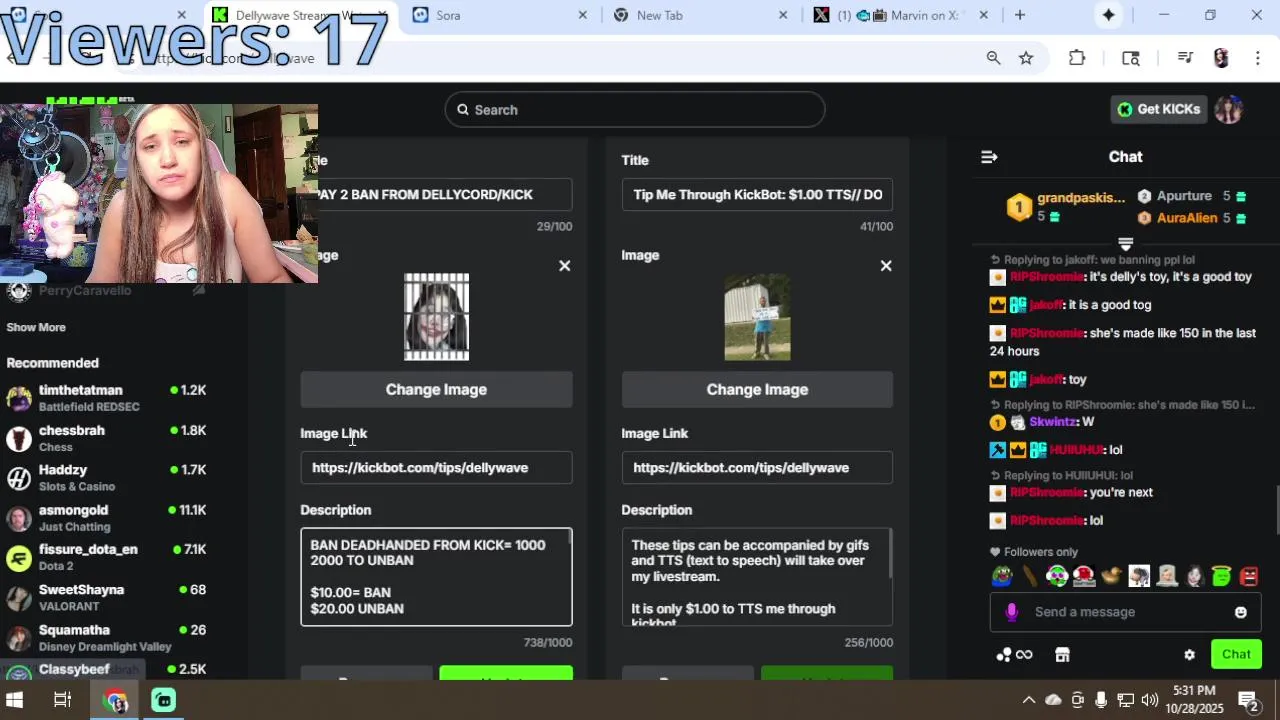Viewport: 1280px width, 720px height.
Task: Open system volume icon in tray
Action: click(1150, 700)
